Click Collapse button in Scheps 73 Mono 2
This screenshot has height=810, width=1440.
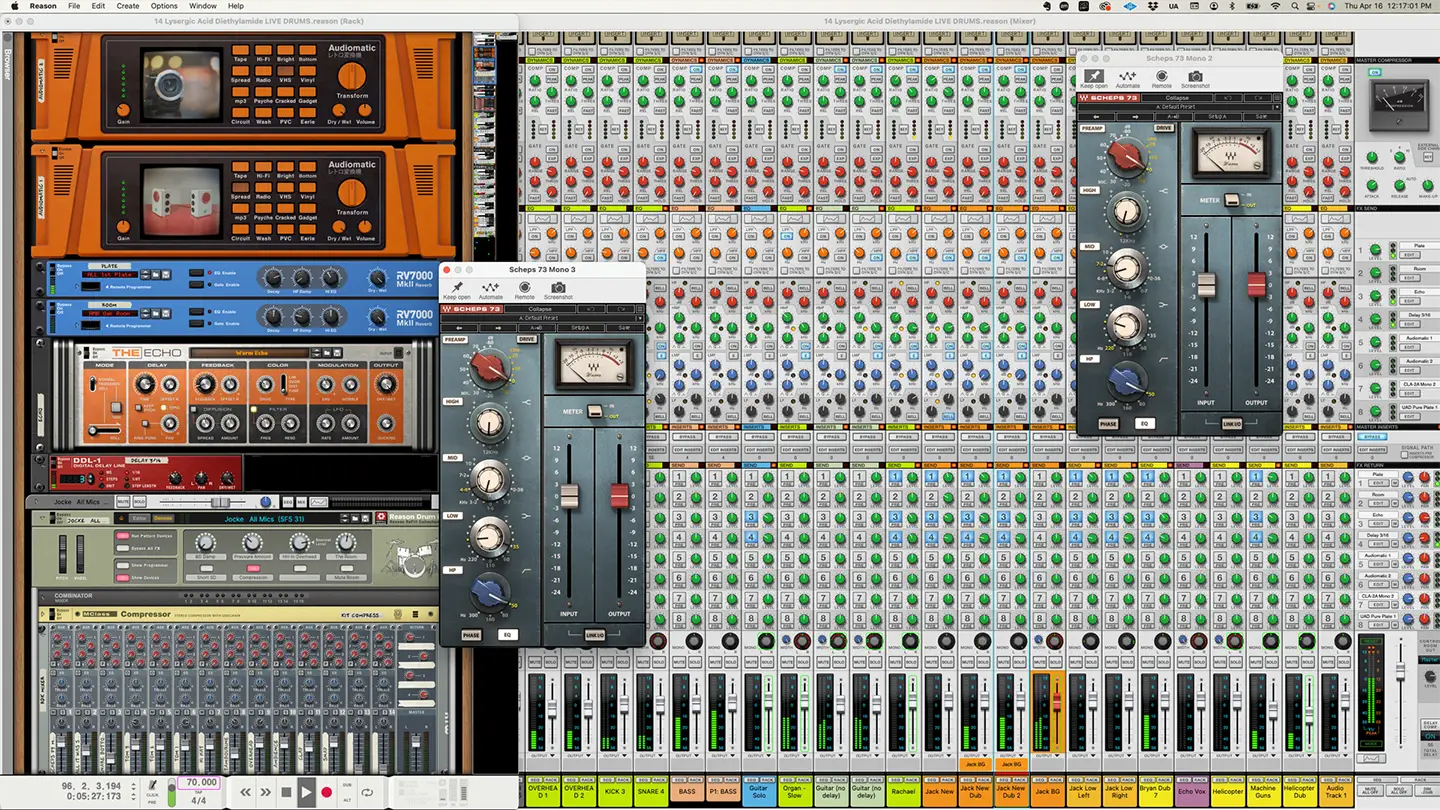(x=1177, y=97)
